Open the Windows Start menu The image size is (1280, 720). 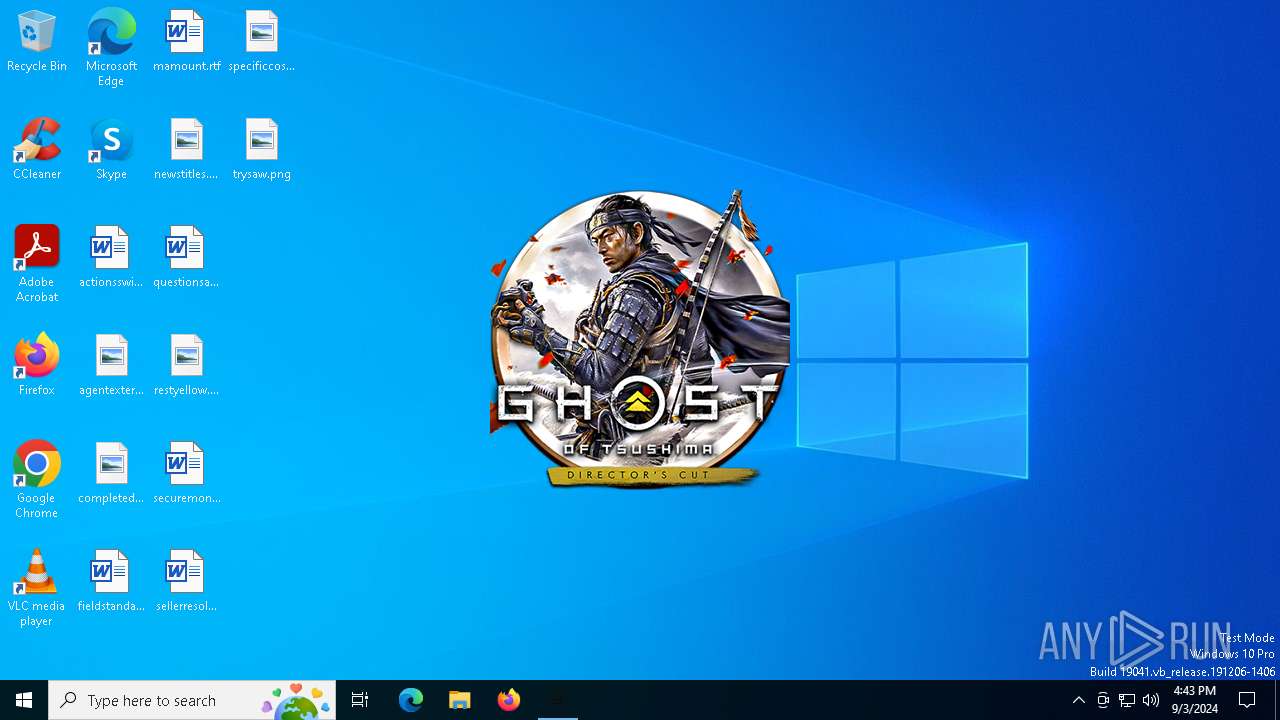click(24, 700)
